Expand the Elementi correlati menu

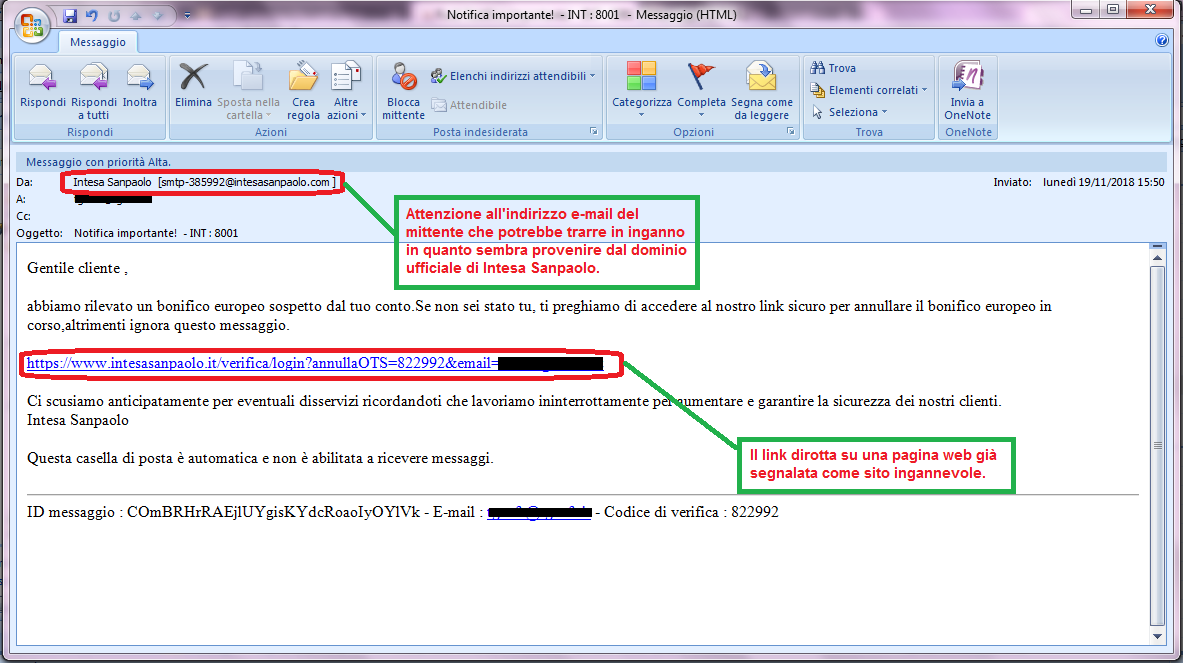868,91
